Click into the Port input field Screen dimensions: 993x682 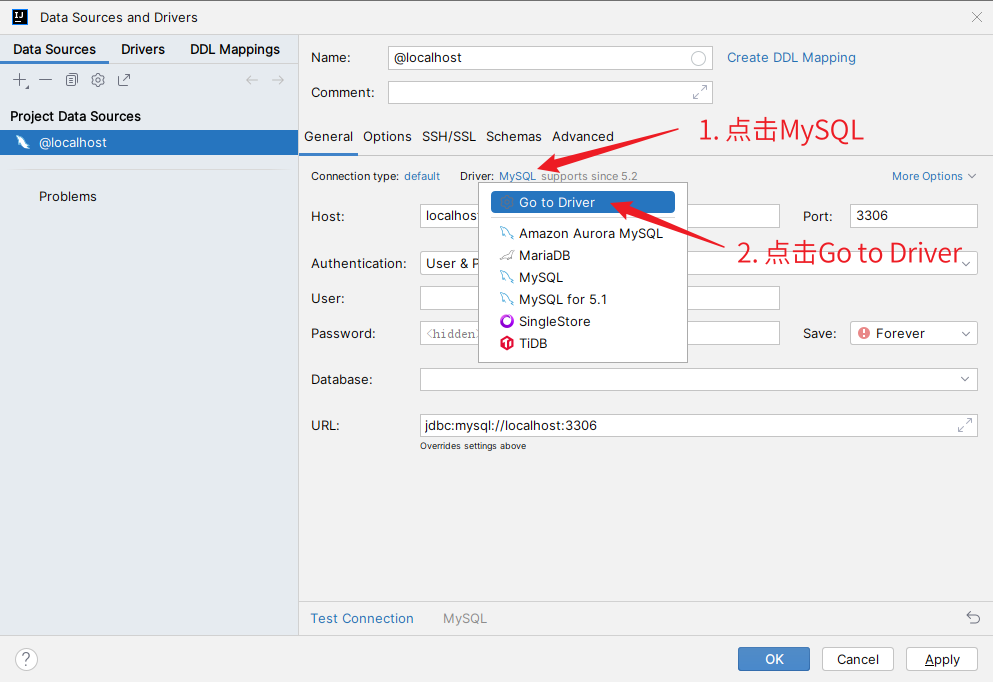pos(913,215)
